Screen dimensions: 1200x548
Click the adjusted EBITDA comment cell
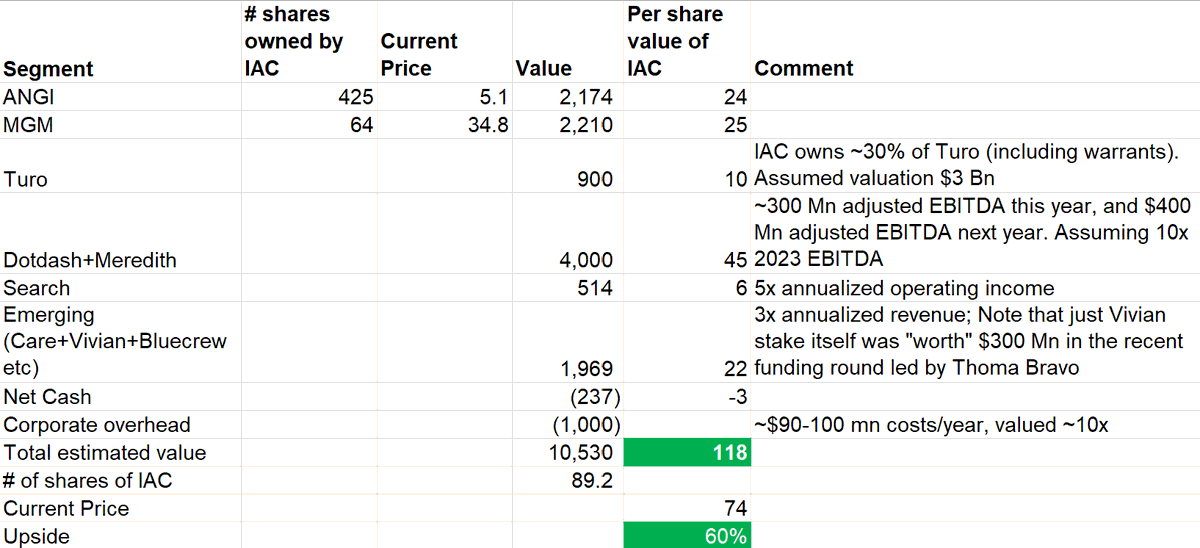[974, 233]
